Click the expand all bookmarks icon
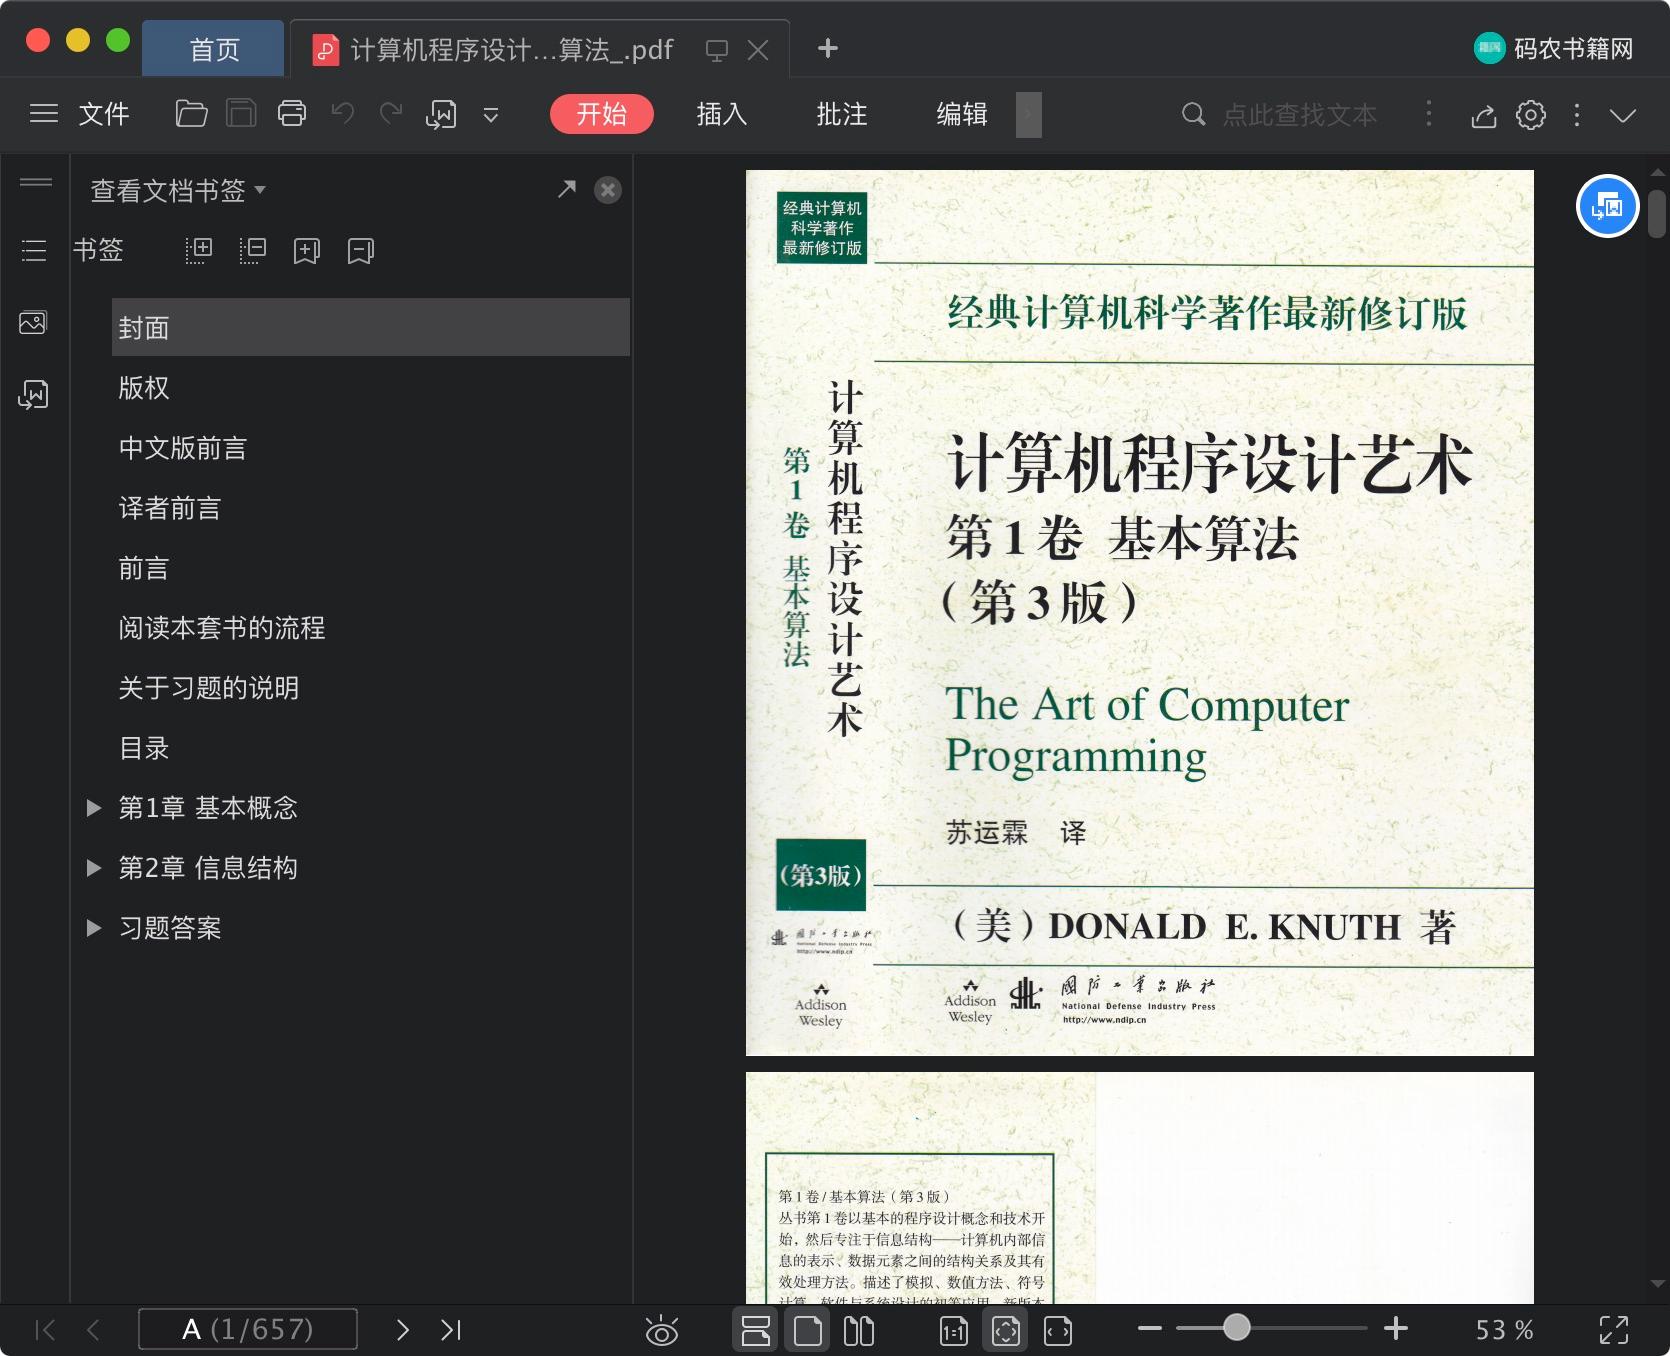1670x1356 pixels. coord(199,250)
